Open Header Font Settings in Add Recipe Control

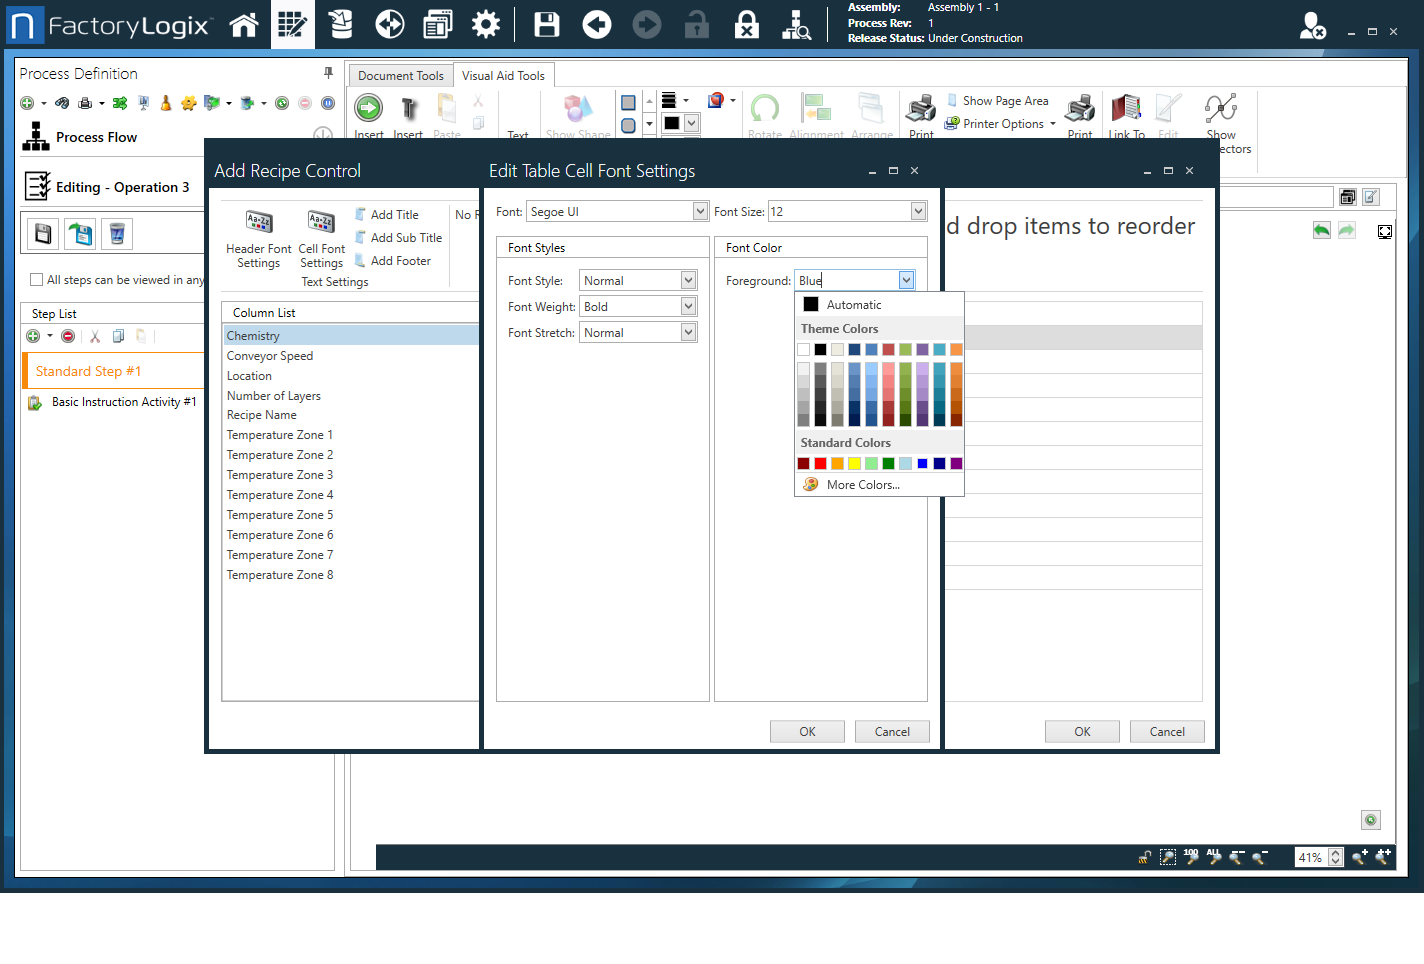[258, 238]
